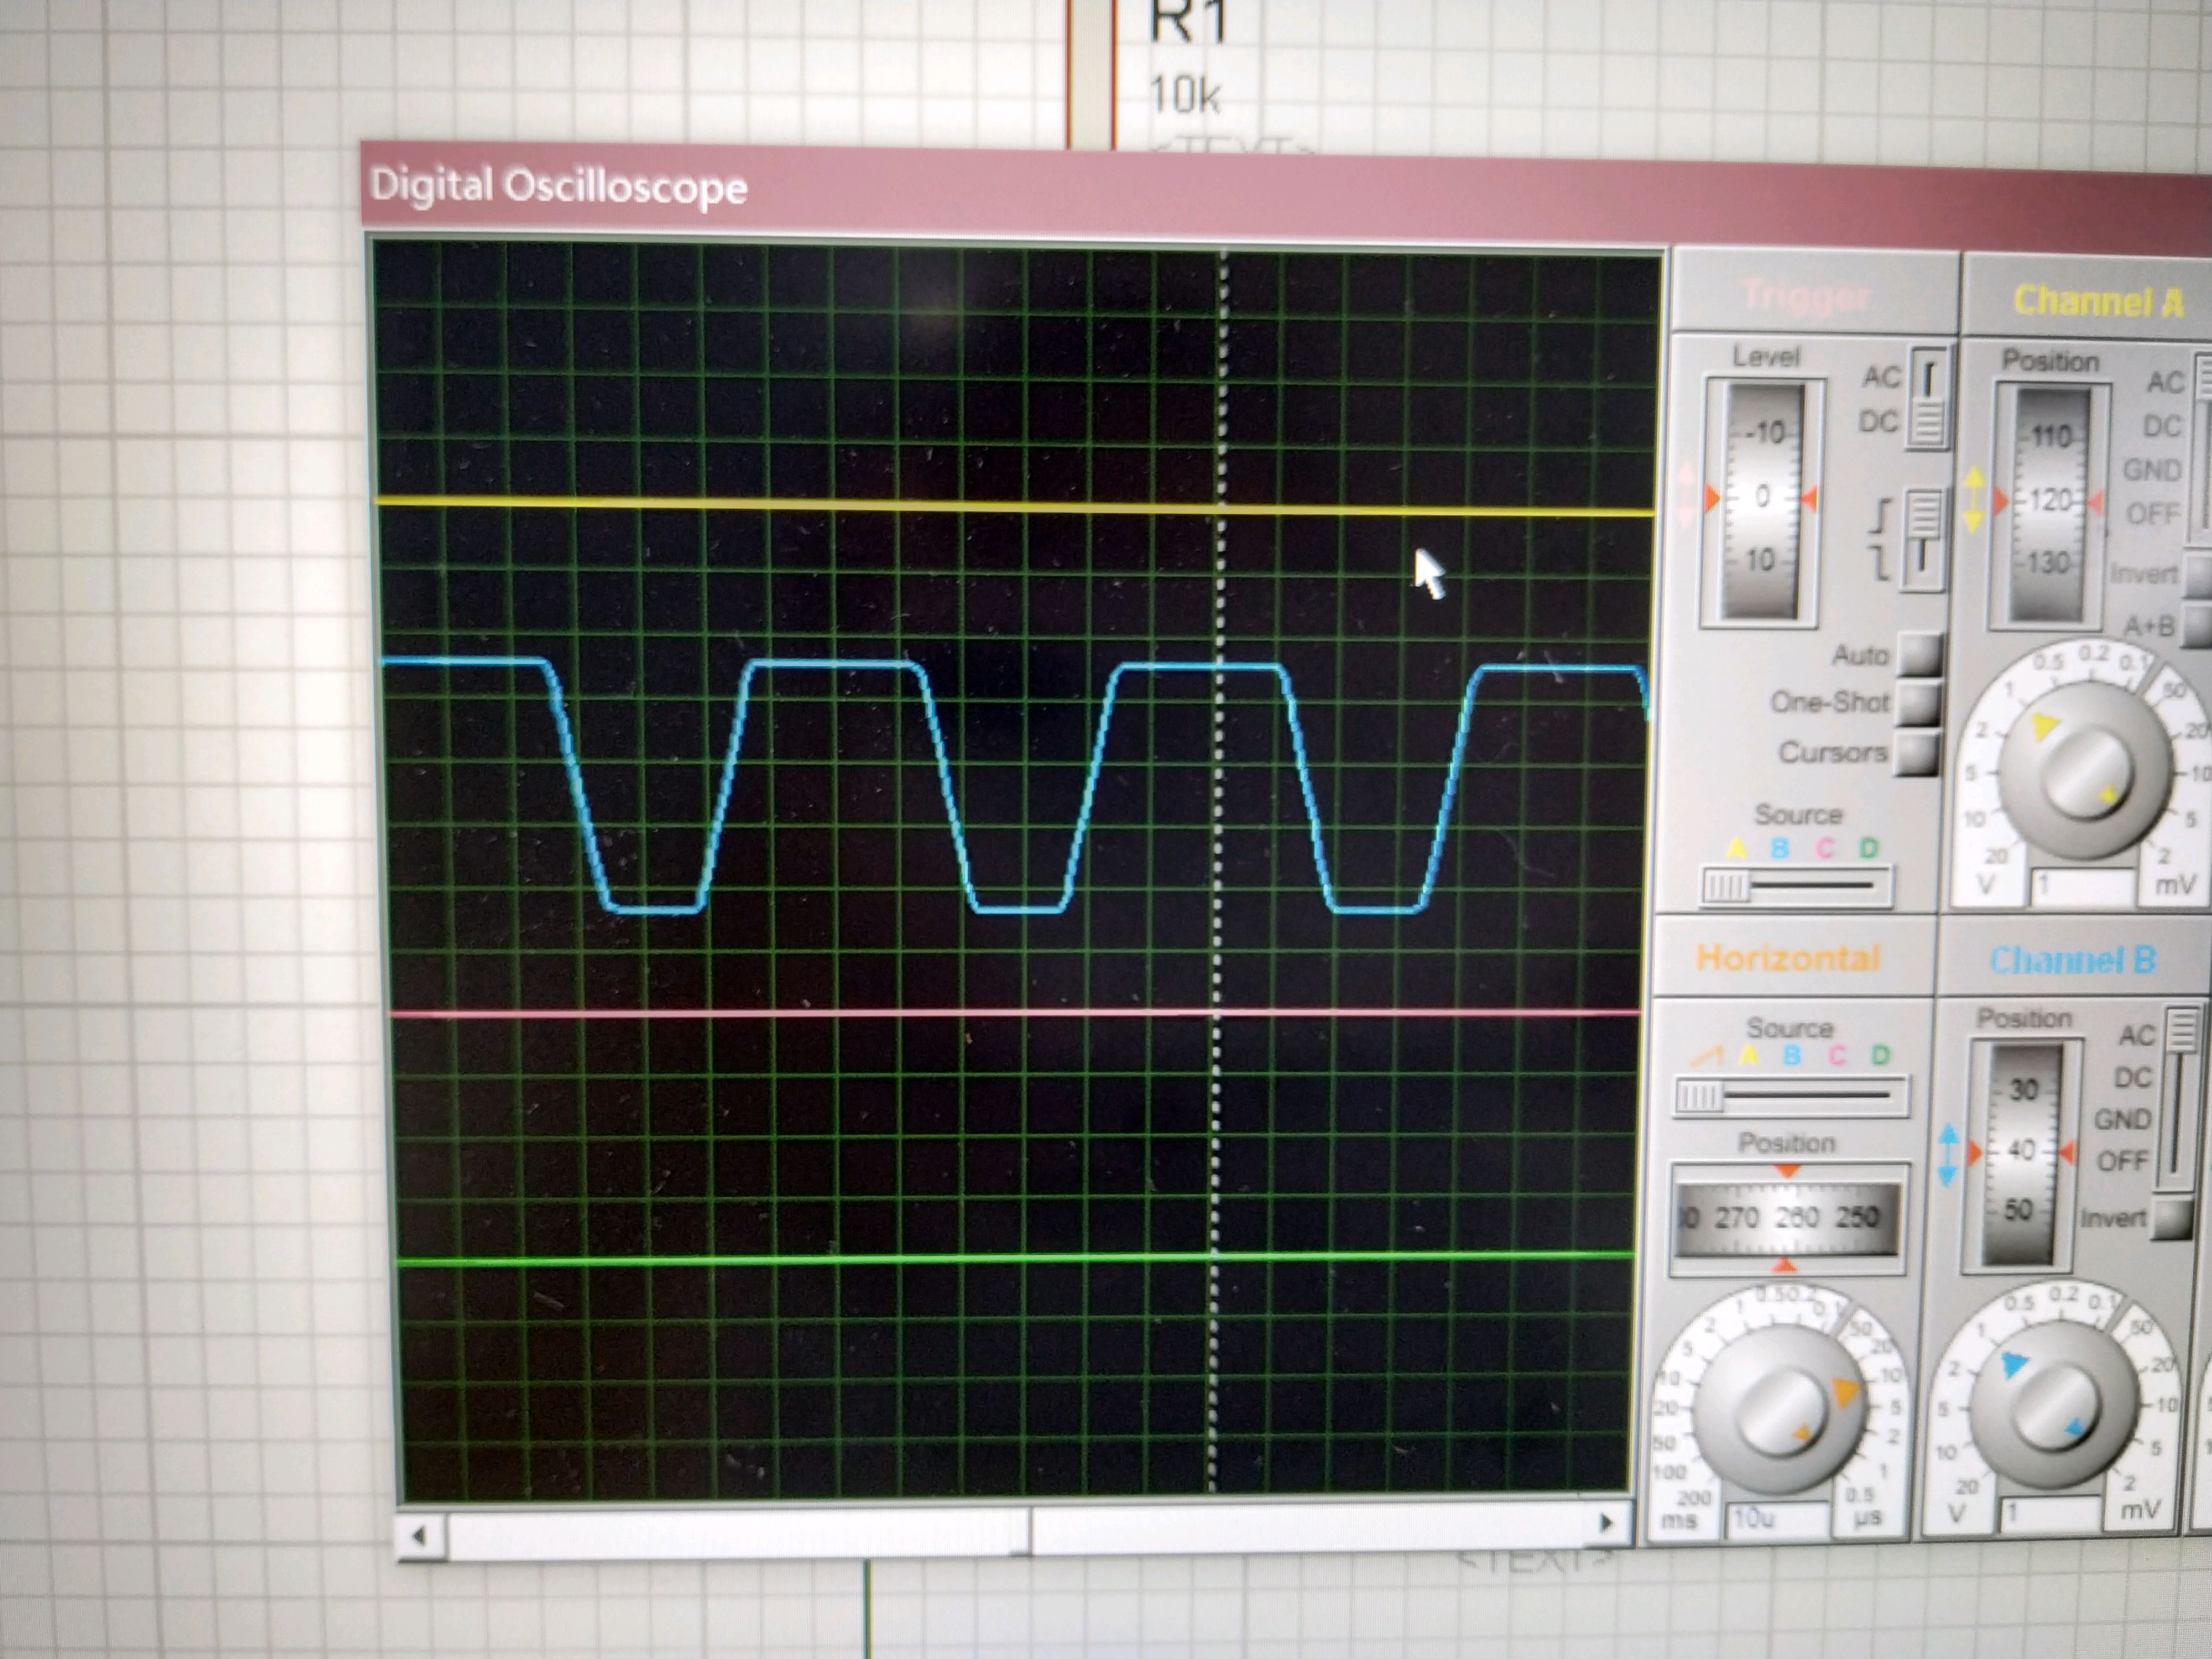Screen dimensions: 2212x1659
Task: Click right arrow of oscilloscope scrollbar
Action: click(x=1606, y=1524)
